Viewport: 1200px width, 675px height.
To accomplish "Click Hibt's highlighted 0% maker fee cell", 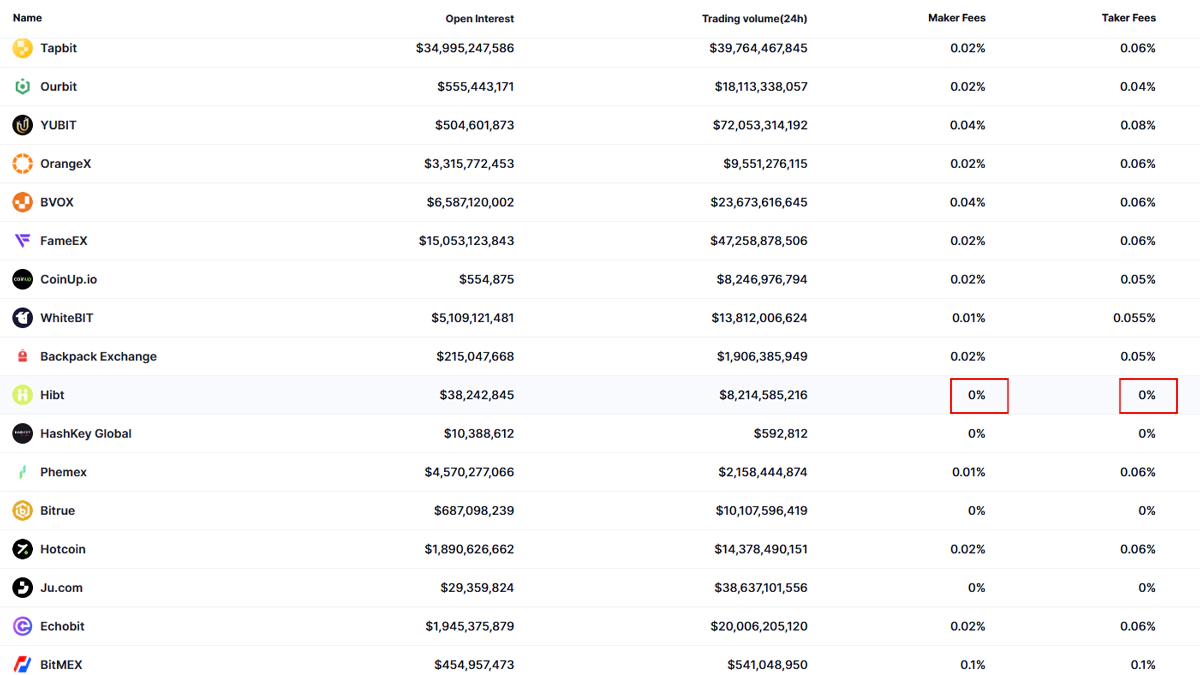I will click(x=978, y=396).
